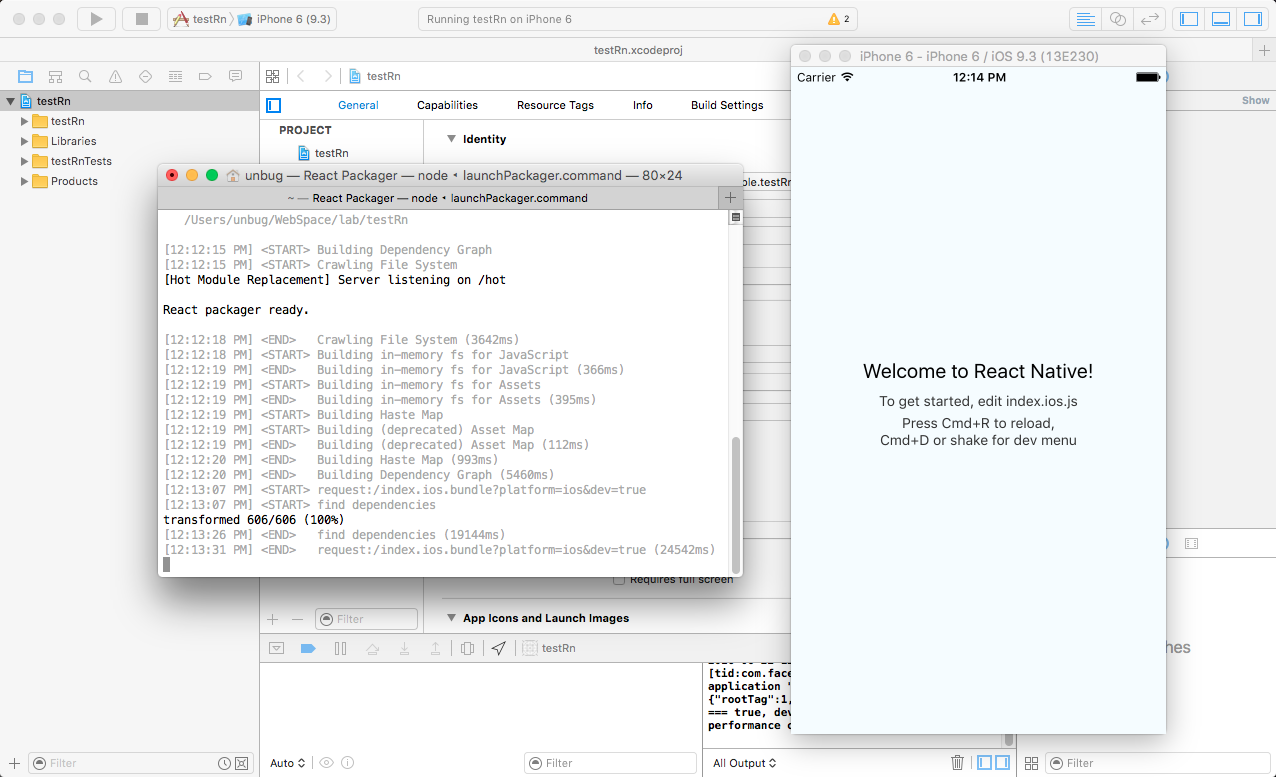
Task: Show the report navigator
Action: tap(235, 76)
